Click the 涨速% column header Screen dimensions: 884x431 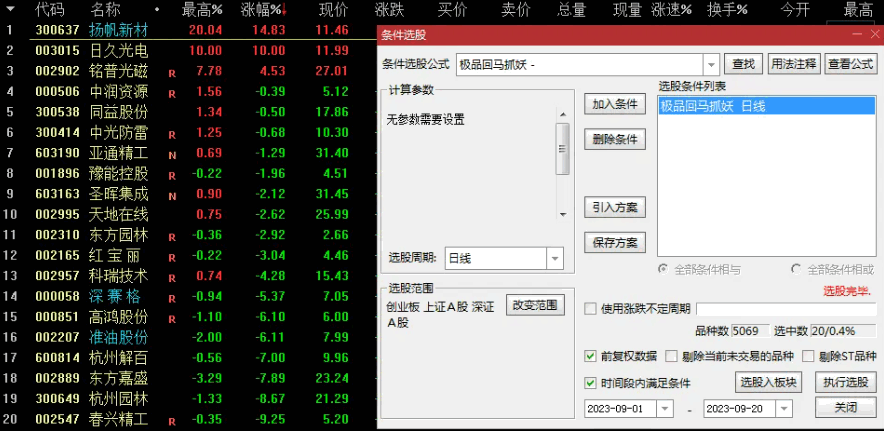pyautogui.click(x=671, y=9)
